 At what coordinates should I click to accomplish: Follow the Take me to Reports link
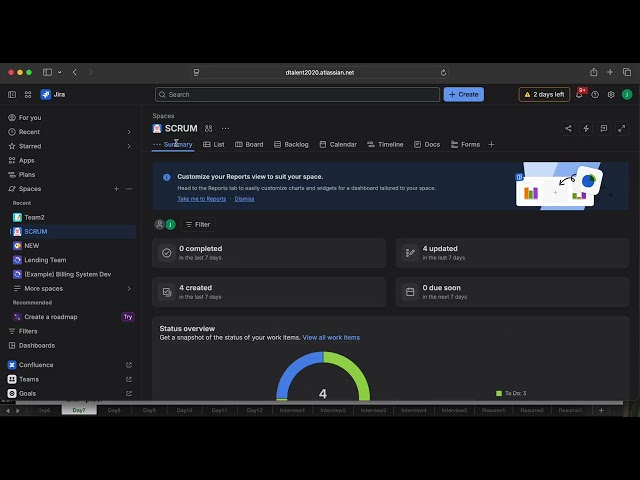pyautogui.click(x=202, y=199)
